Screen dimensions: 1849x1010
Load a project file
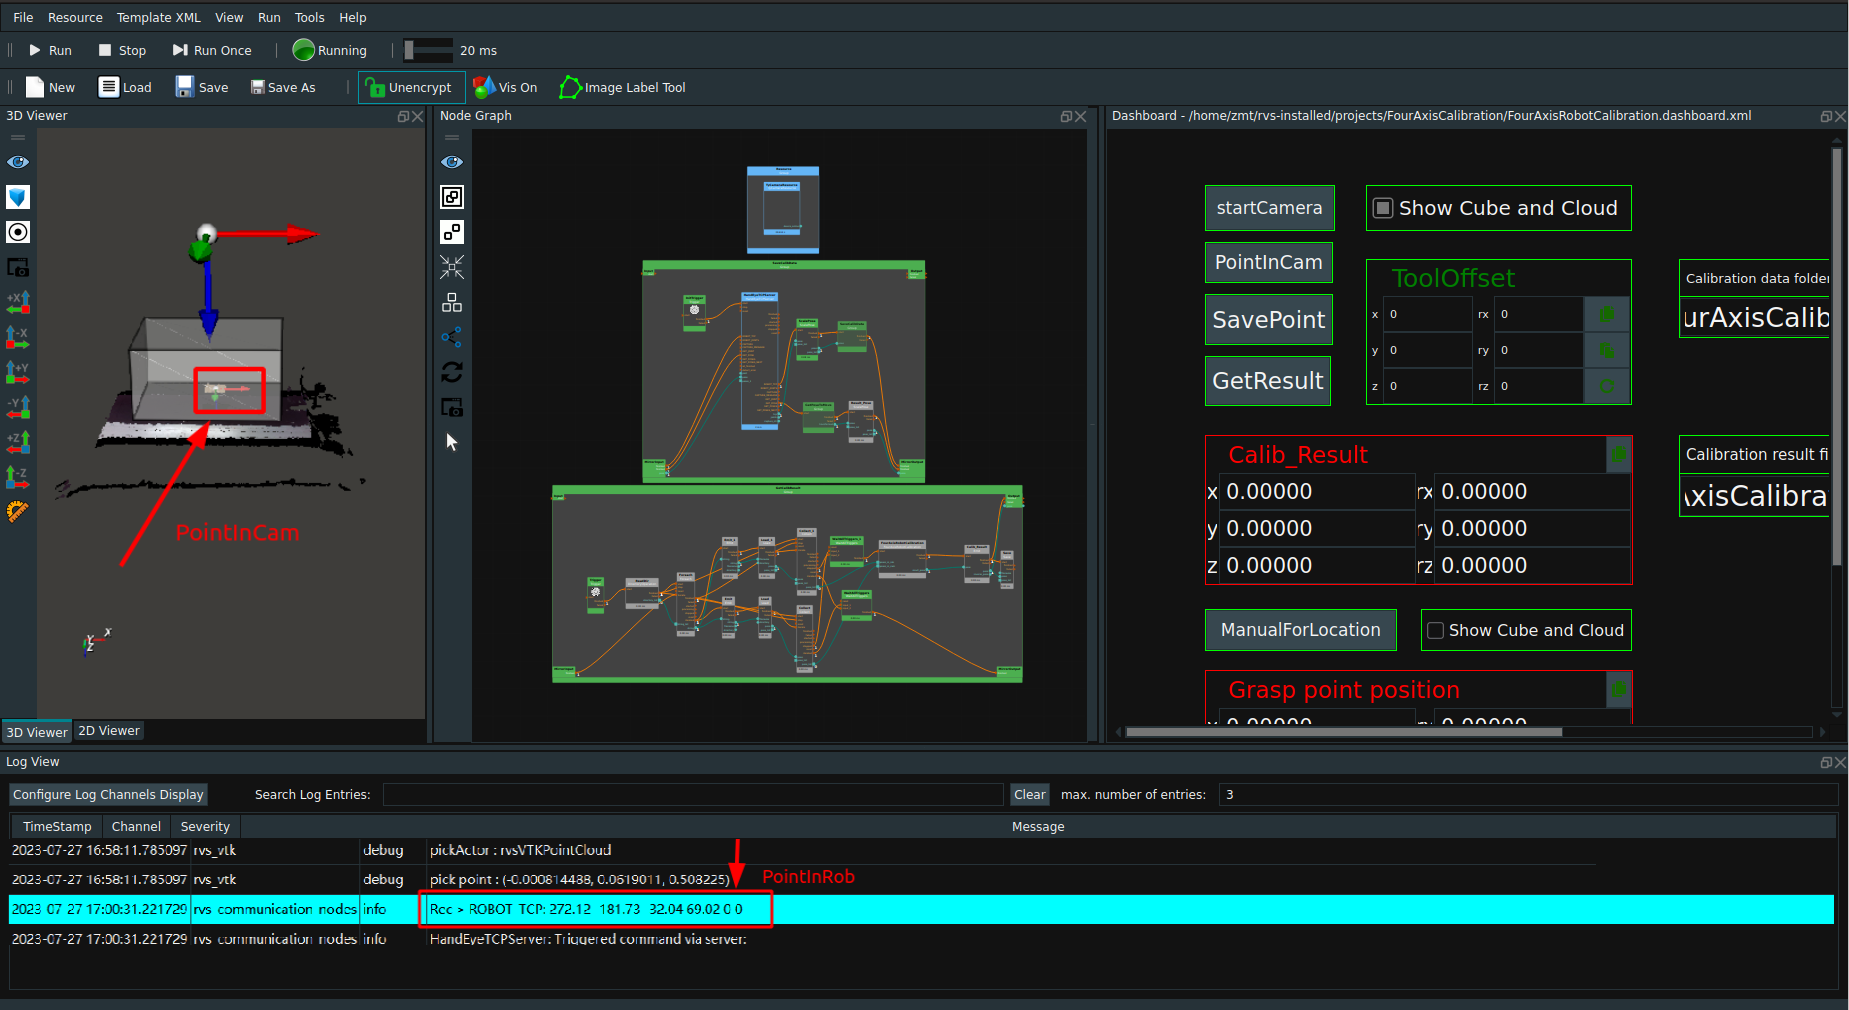(x=125, y=87)
